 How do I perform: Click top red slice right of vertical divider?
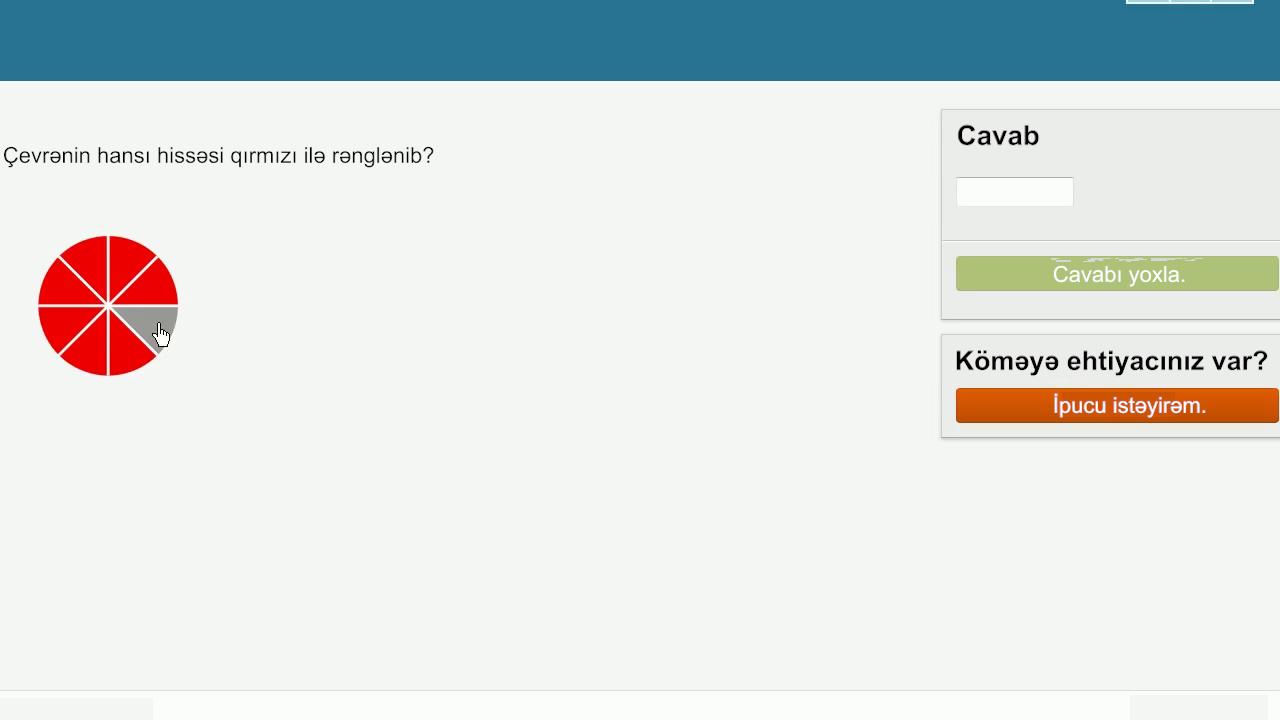(128, 262)
